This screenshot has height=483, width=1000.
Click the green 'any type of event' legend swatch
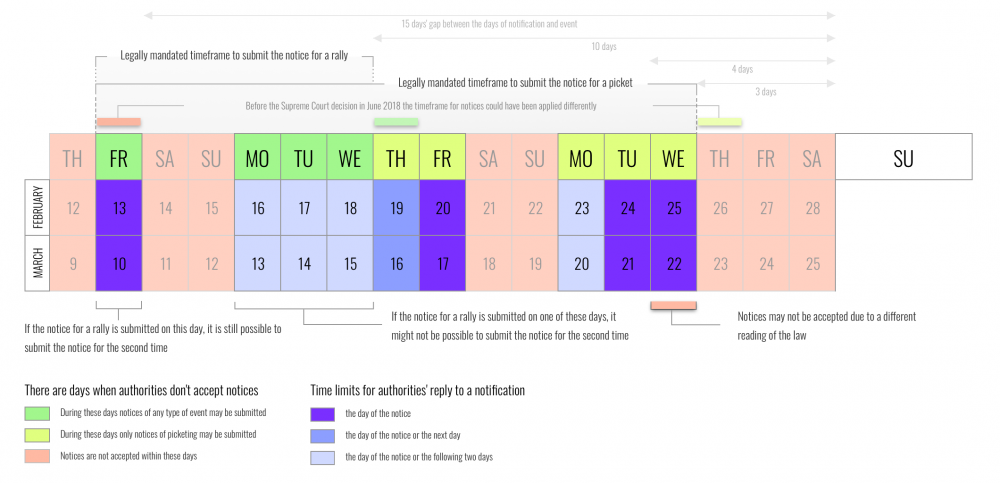pyautogui.click(x=39, y=412)
